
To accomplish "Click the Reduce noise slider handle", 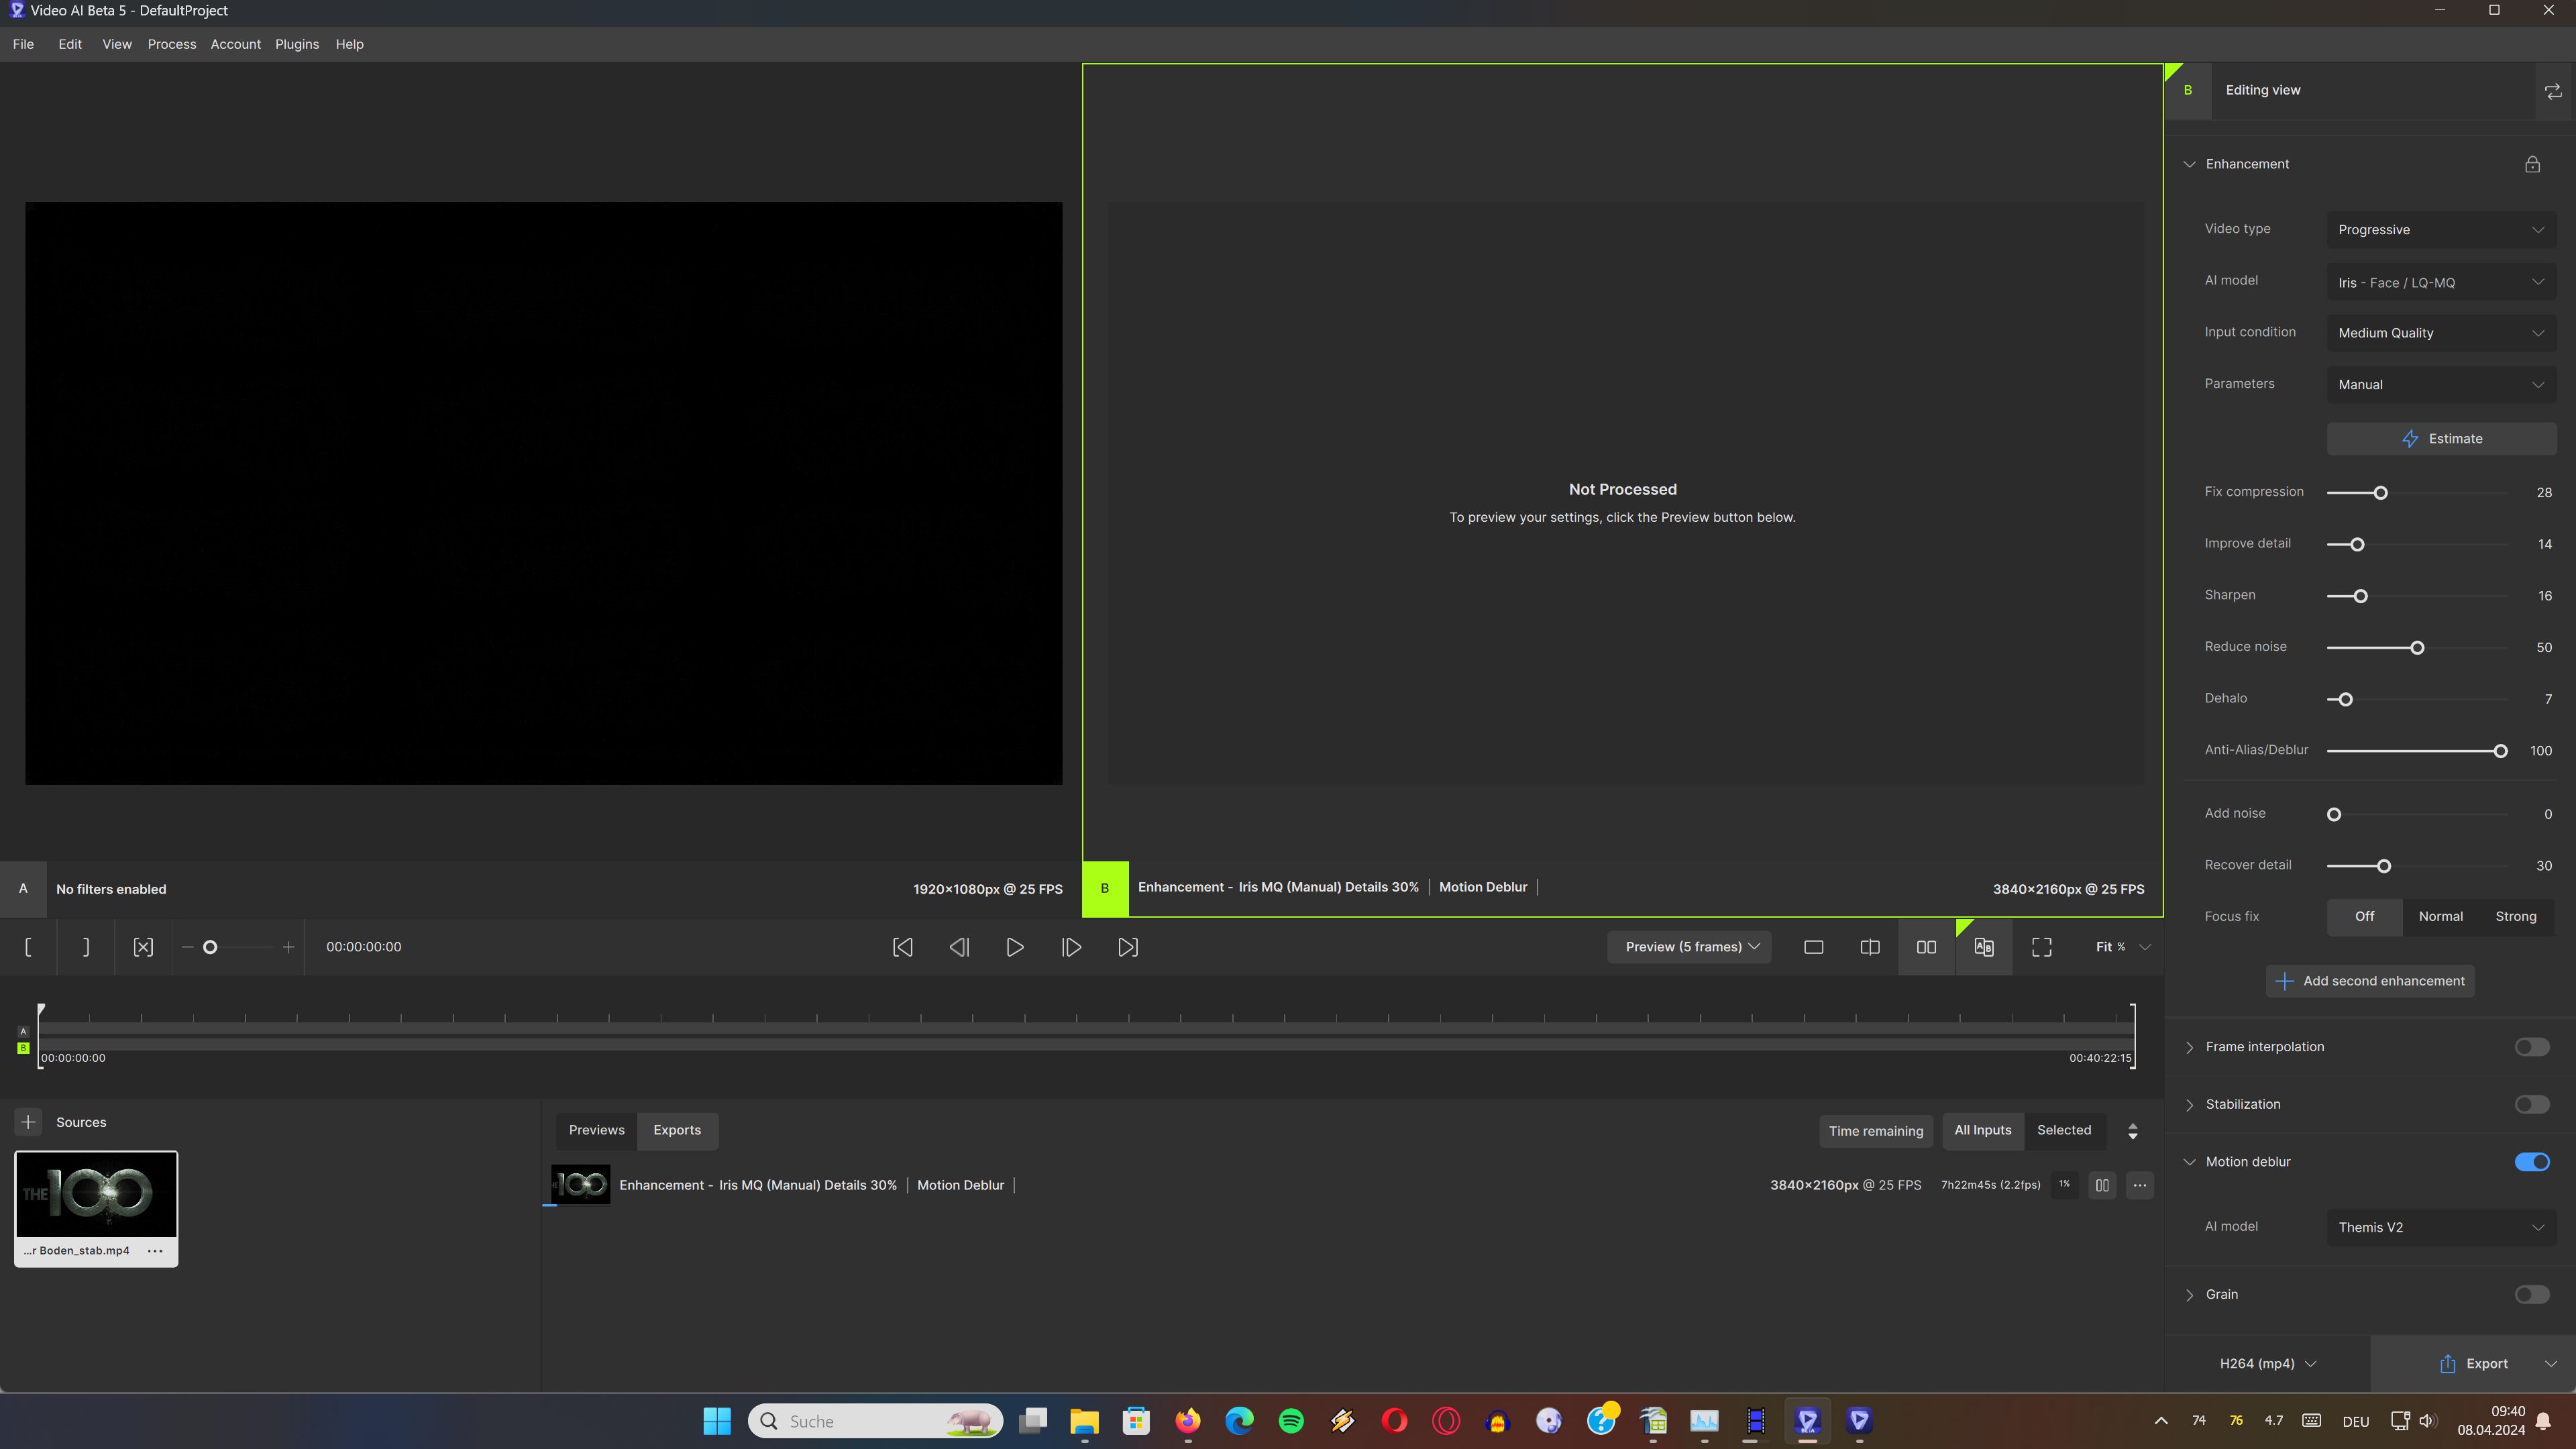I will [2417, 648].
